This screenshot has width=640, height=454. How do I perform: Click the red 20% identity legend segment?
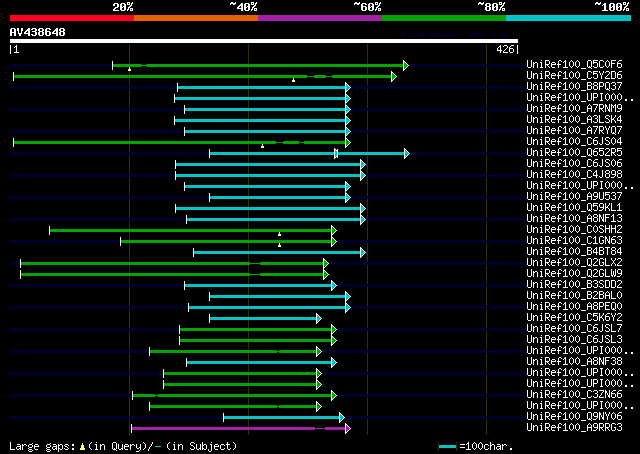click(72, 18)
